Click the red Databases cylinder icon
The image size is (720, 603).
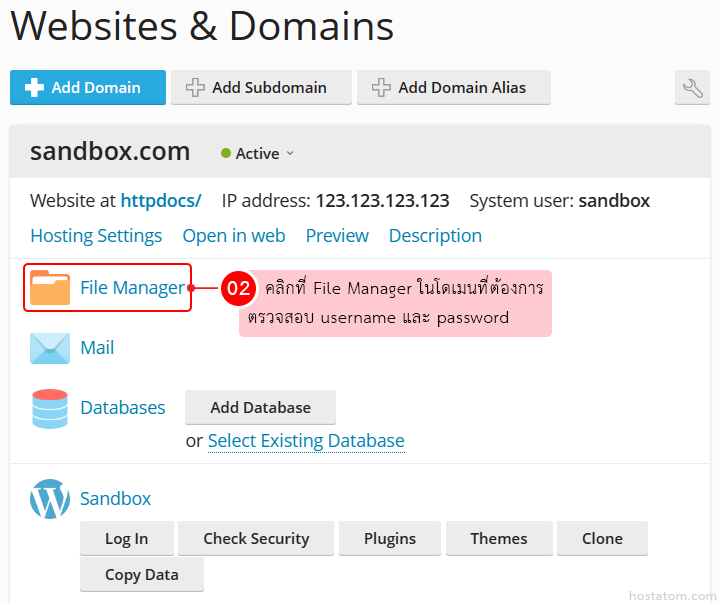click(x=50, y=408)
